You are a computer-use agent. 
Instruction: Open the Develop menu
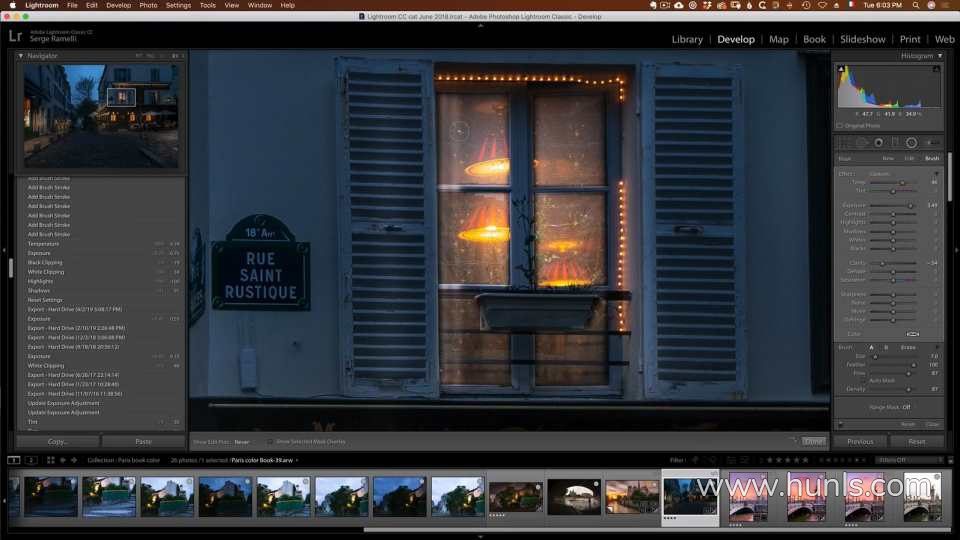point(118,5)
